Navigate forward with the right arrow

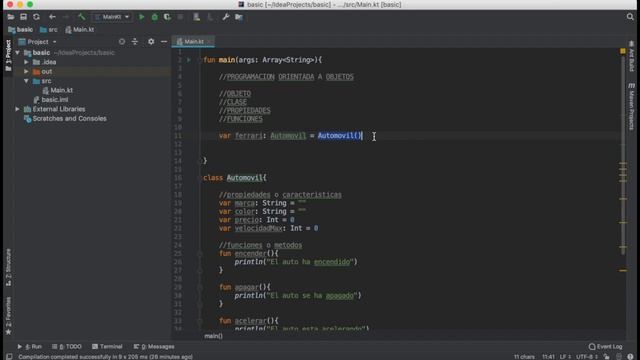65,17
